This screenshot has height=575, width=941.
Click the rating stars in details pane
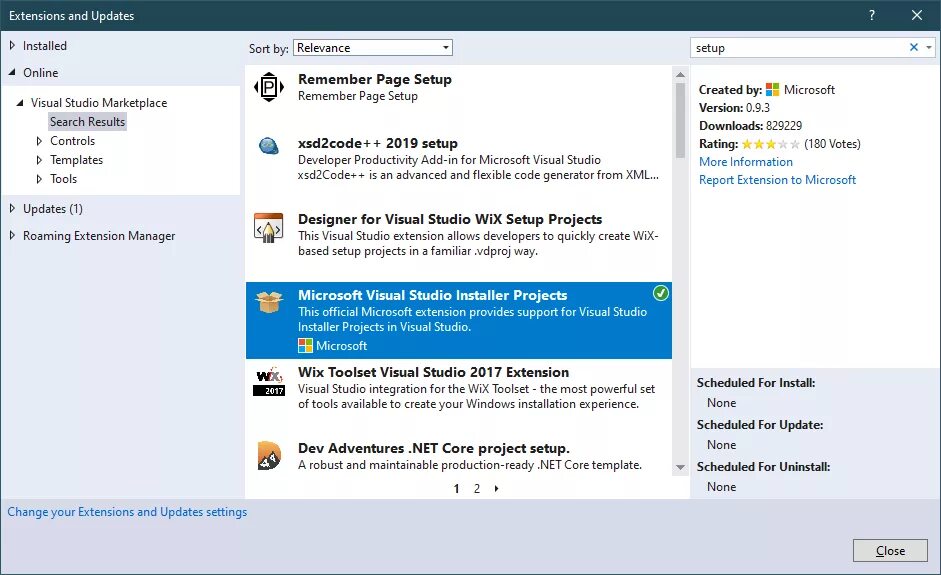pos(770,144)
